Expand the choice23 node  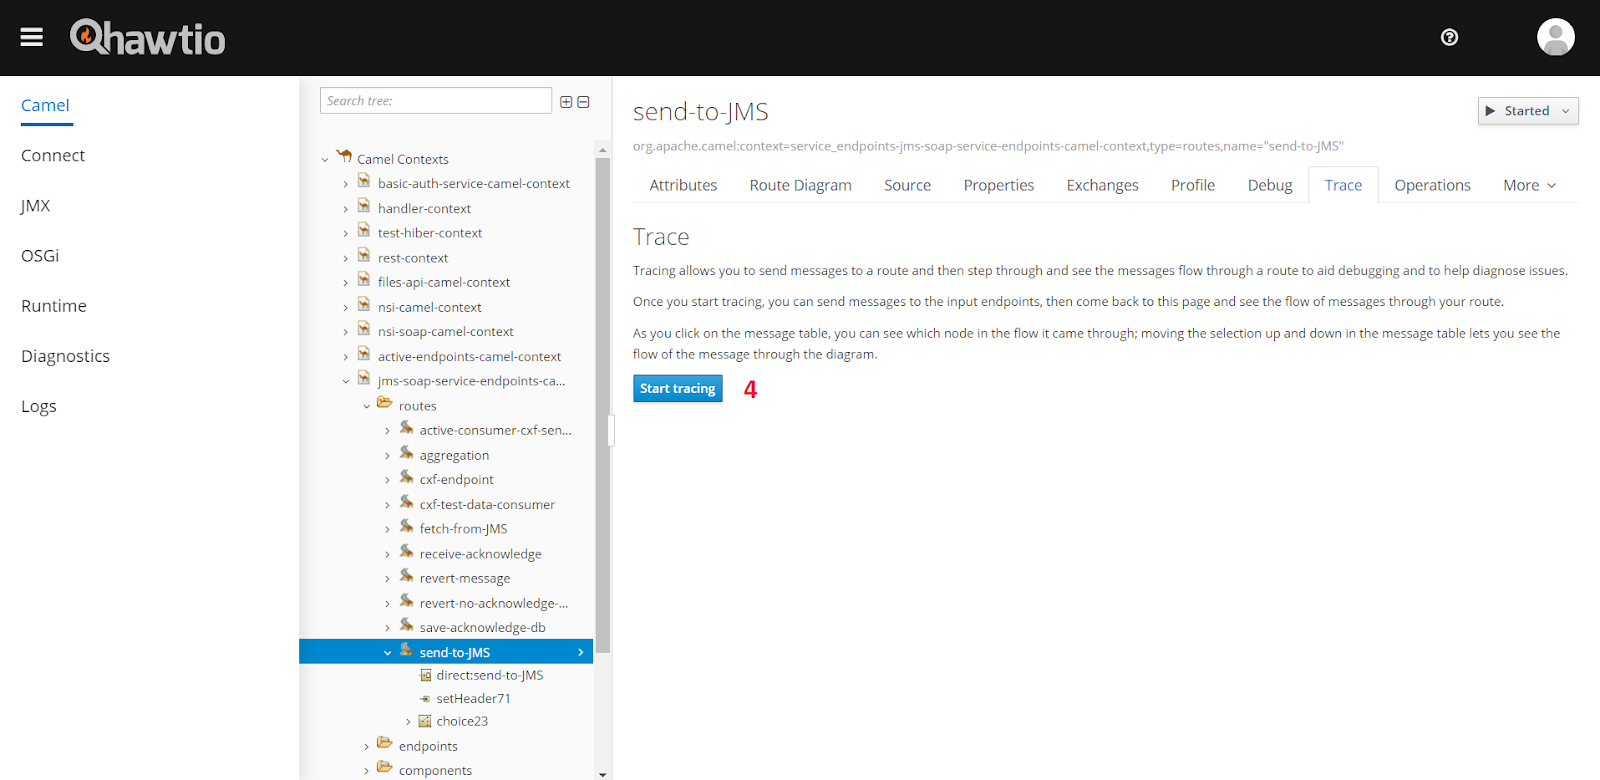tap(408, 722)
